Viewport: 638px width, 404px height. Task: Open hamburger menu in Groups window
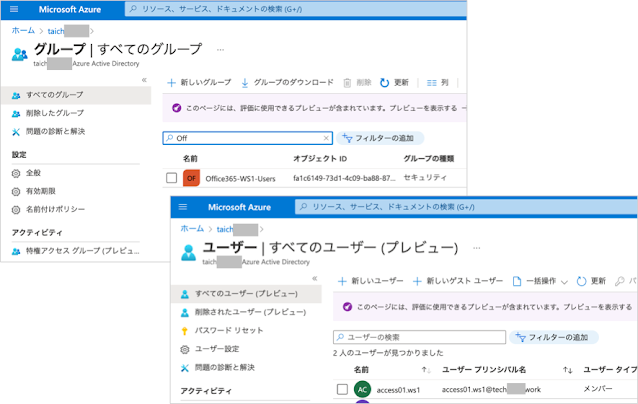click(14, 9)
